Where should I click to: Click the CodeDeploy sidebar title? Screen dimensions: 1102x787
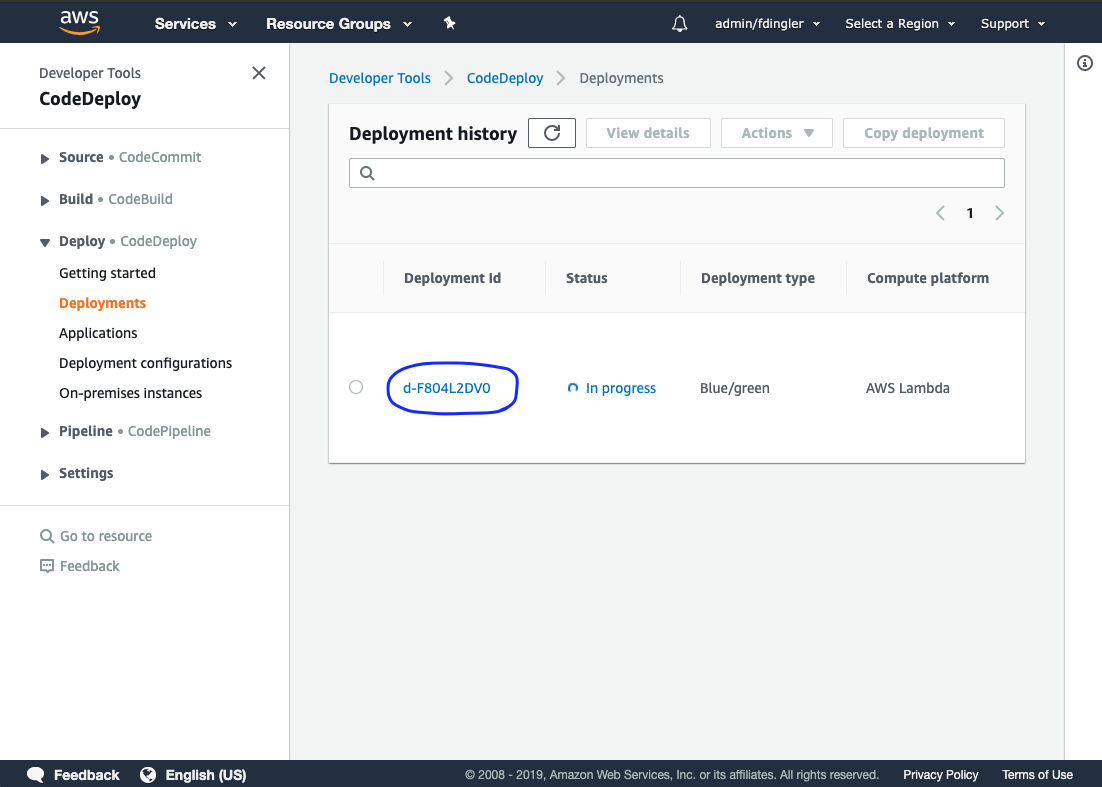pos(90,99)
